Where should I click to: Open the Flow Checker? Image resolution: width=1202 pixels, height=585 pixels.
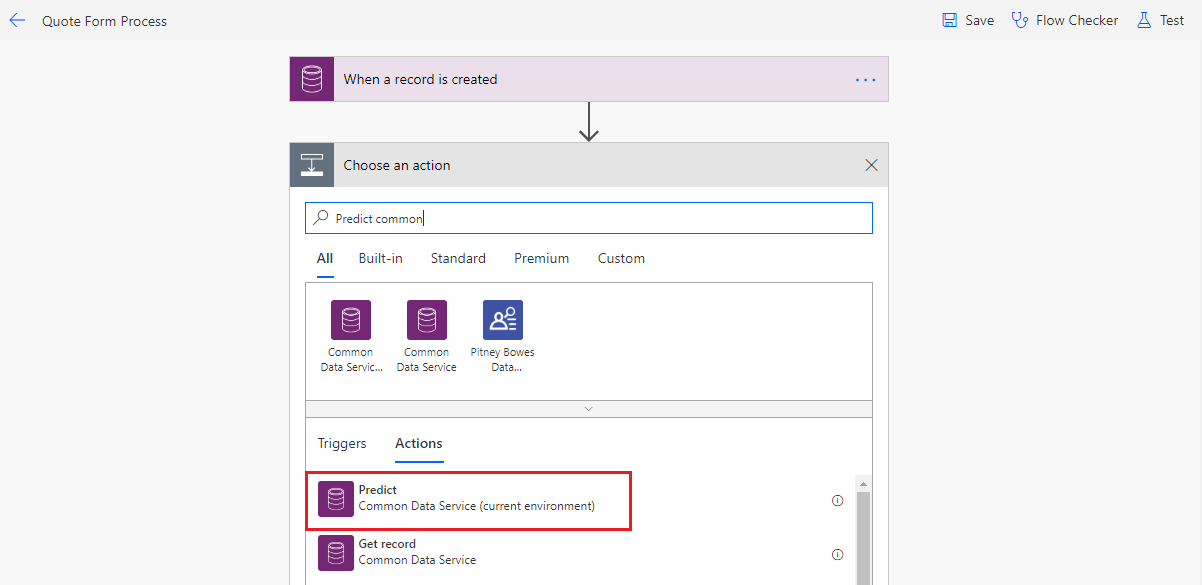click(x=1065, y=20)
